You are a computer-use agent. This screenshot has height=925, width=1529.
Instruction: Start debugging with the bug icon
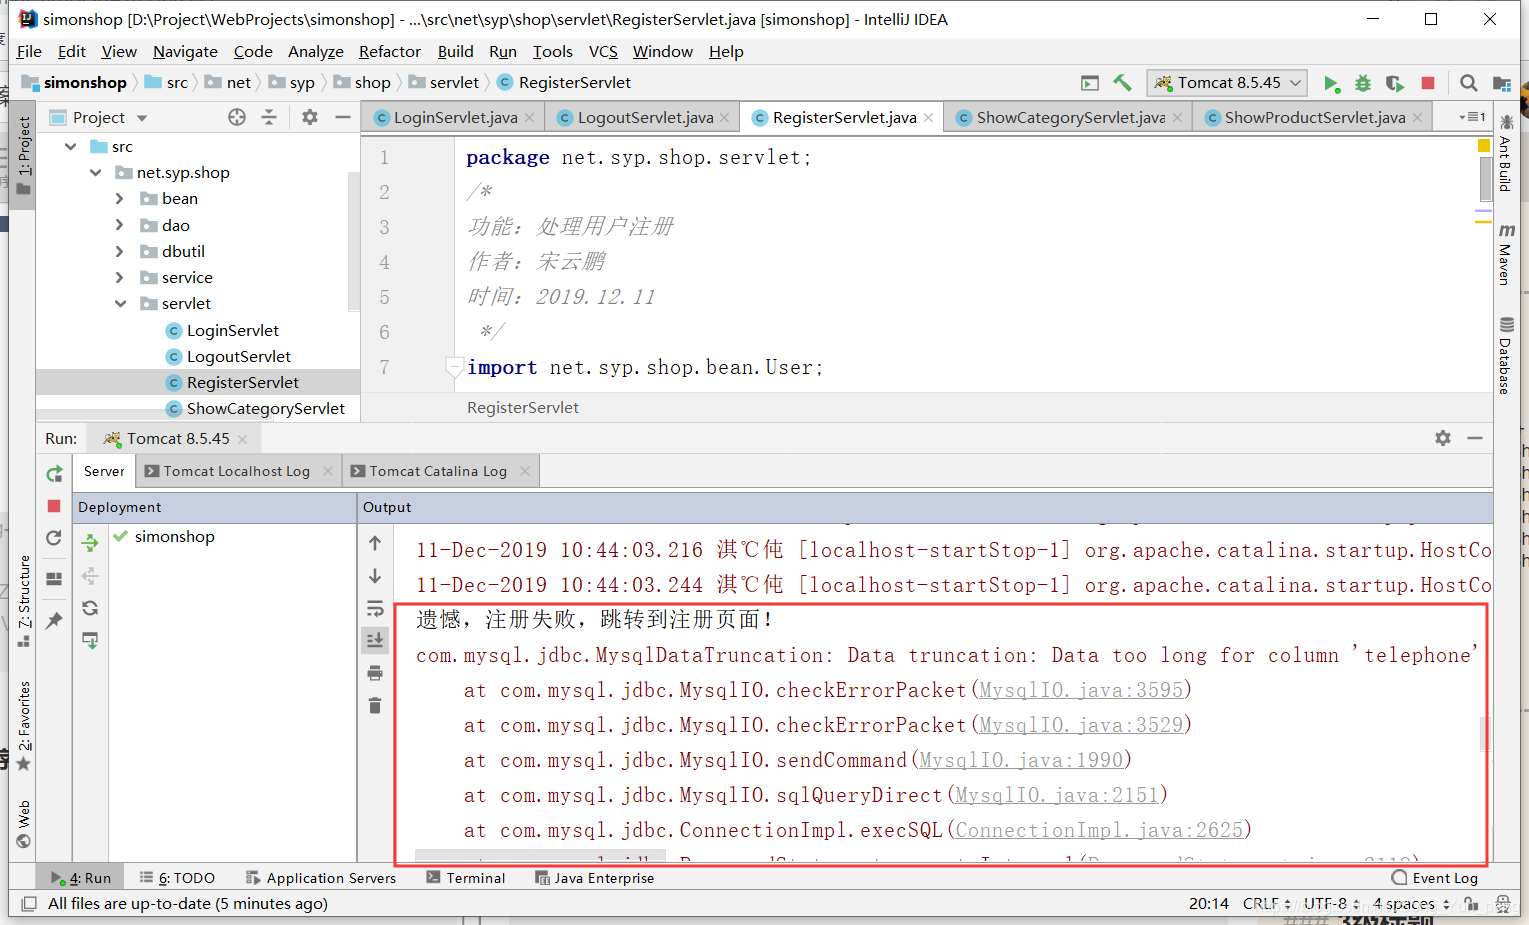point(1362,83)
